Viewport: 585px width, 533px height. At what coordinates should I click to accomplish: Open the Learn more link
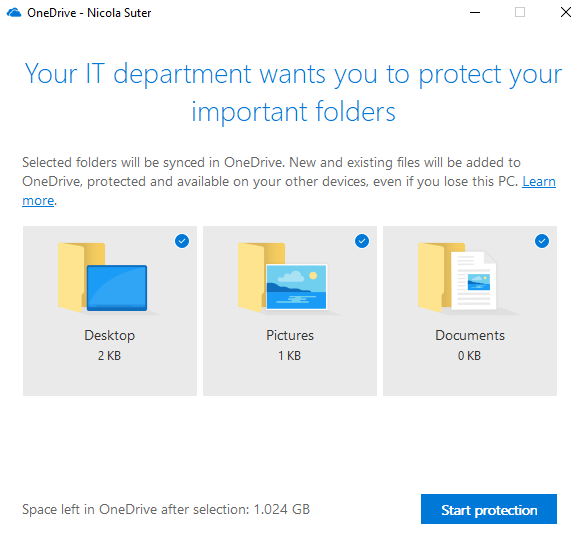(x=539, y=182)
